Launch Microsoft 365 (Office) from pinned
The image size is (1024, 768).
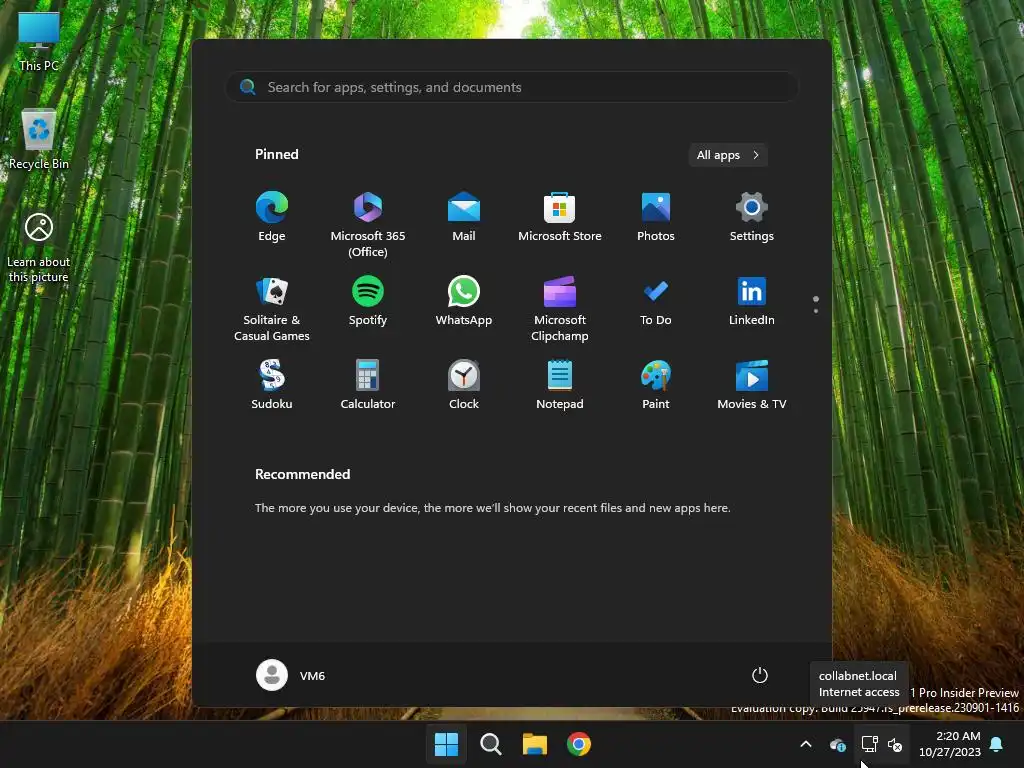368,225
